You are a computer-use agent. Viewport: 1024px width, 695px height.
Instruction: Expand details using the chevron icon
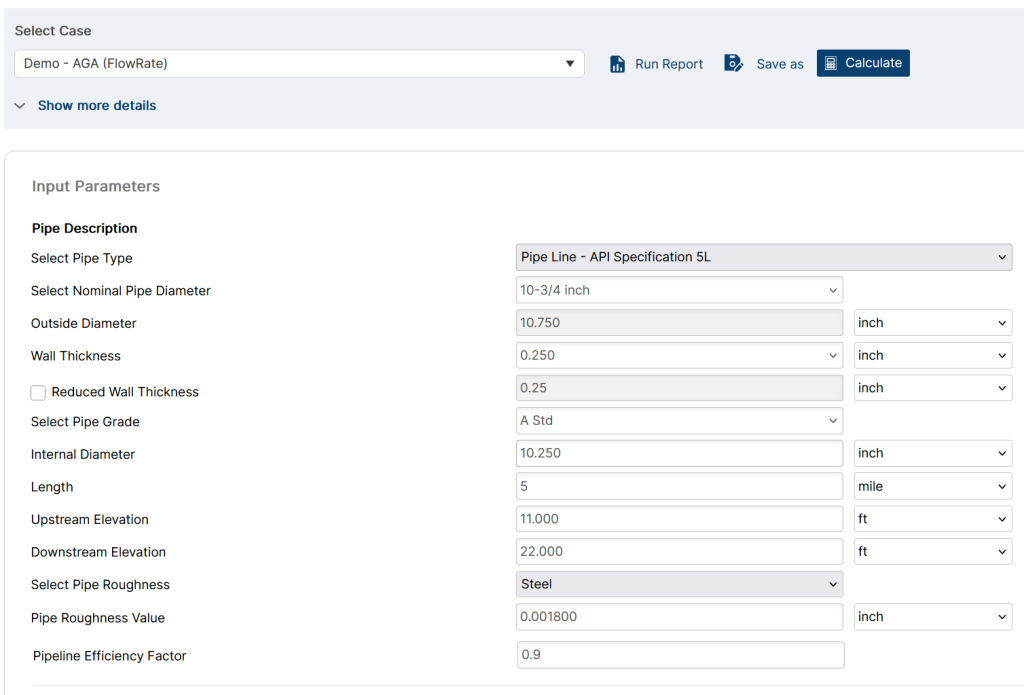(x=20, y=106)
